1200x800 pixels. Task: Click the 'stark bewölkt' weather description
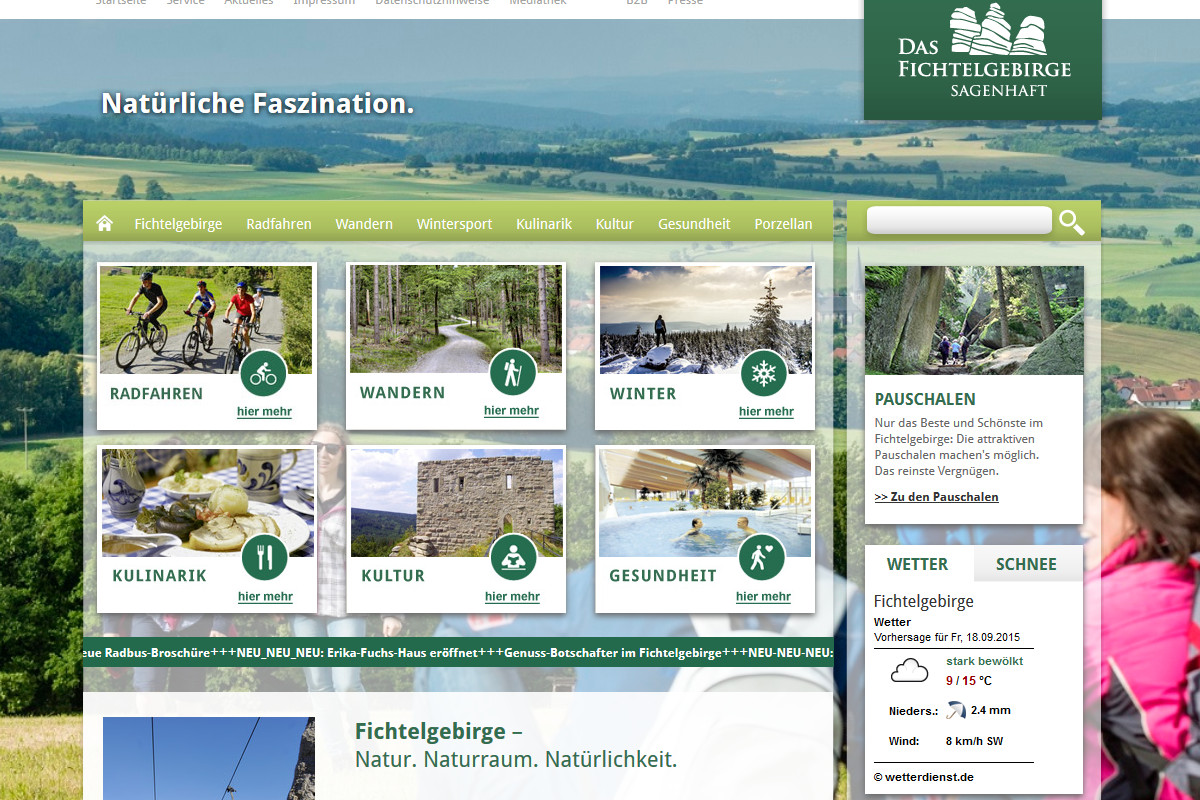coord(985,661)
